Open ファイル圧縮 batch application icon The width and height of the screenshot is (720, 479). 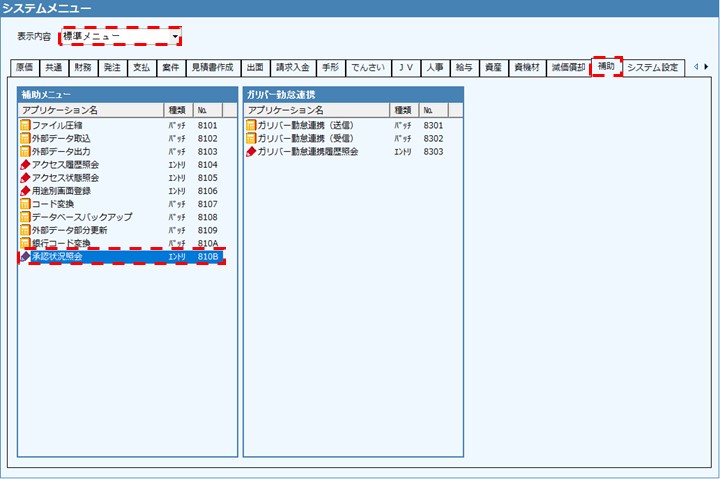click(x=25, y=125)
